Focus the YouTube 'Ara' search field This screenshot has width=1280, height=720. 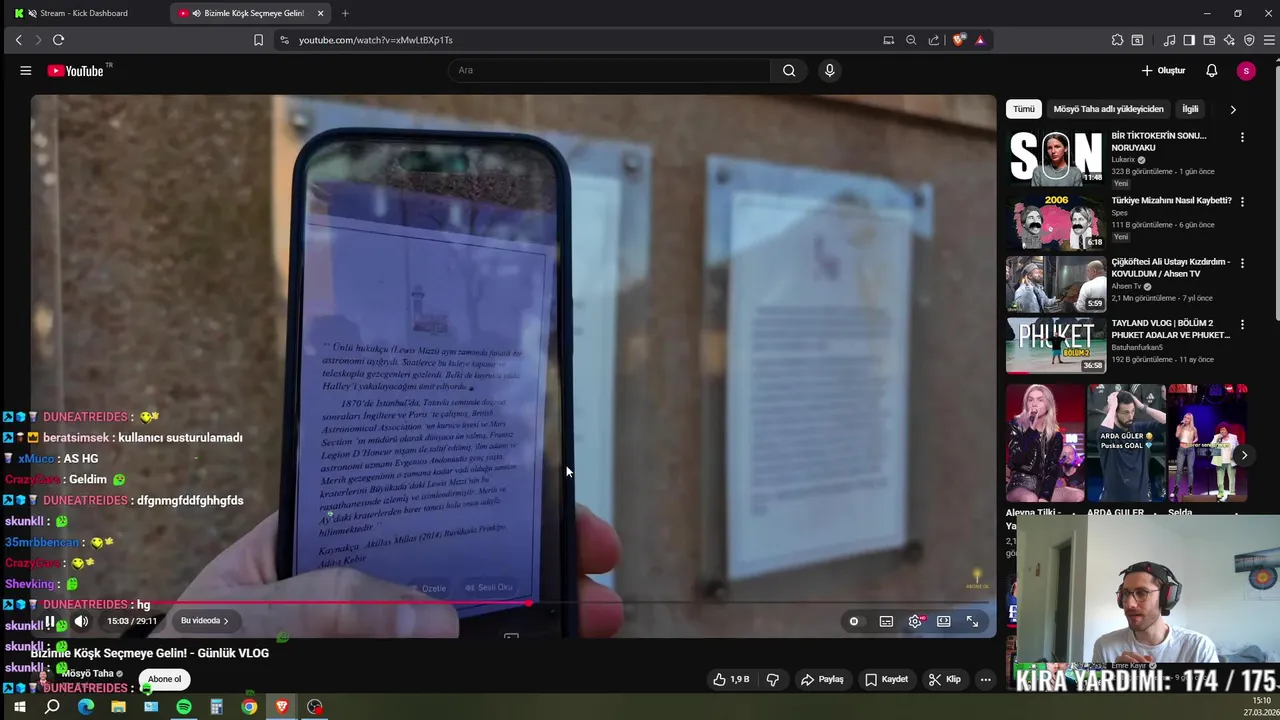click(x=610, y=71)
